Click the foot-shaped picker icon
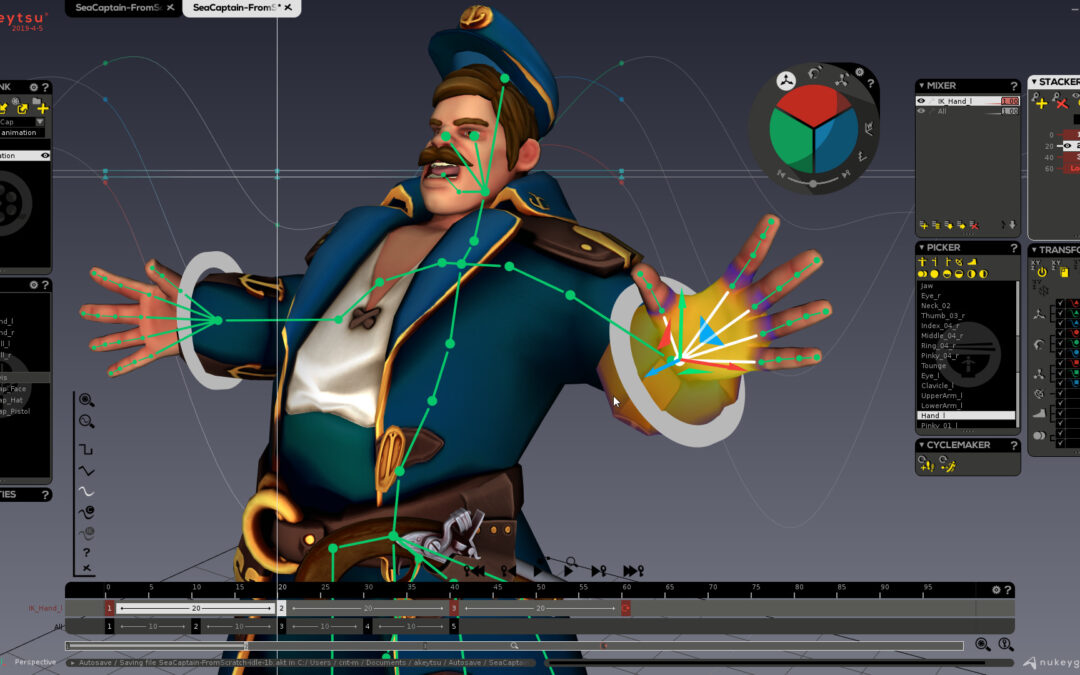 click(x=972, y=262)
